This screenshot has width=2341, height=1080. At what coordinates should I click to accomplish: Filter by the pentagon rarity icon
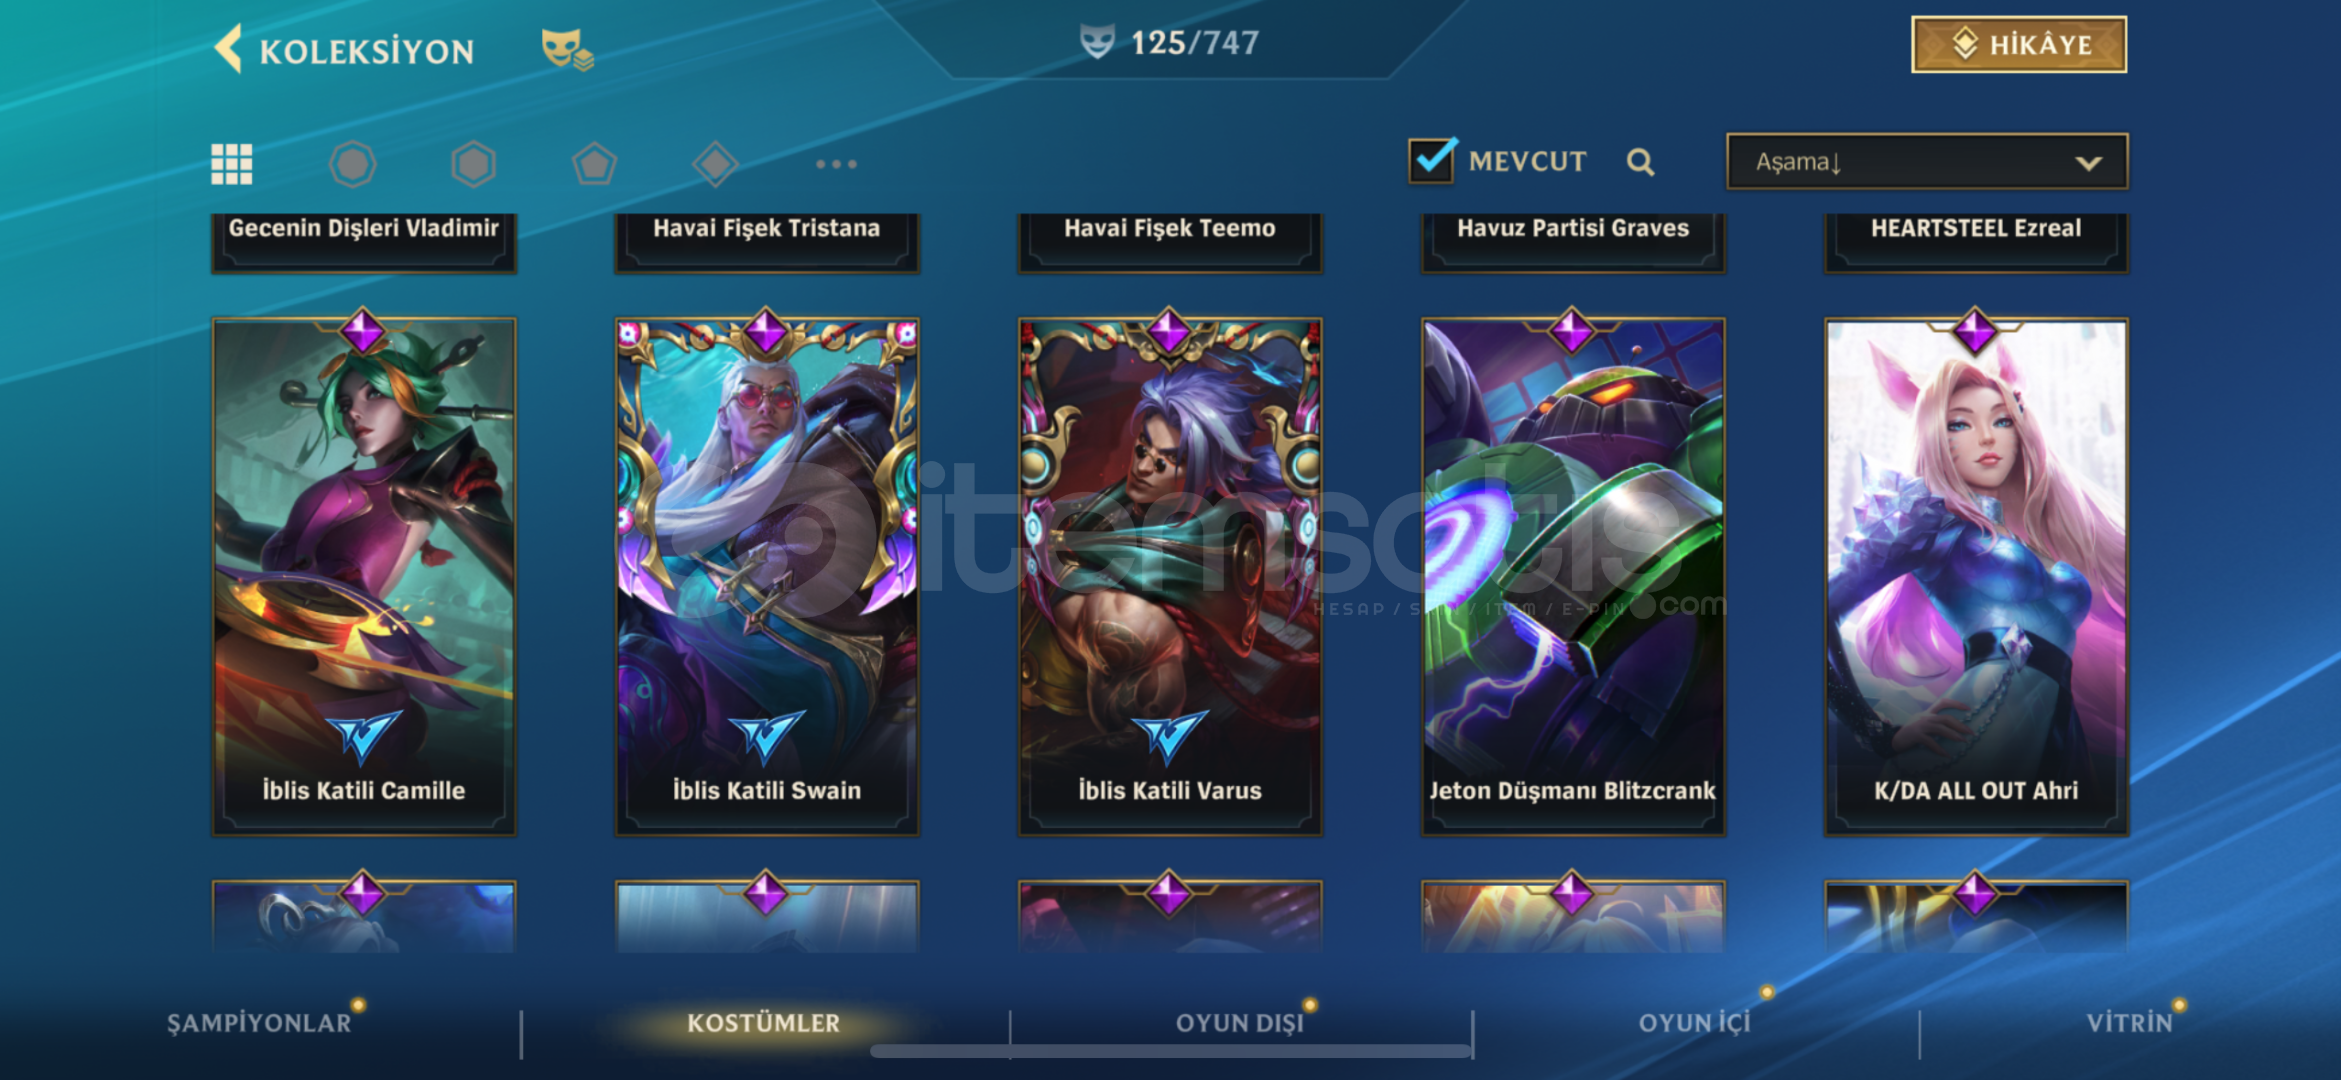(594, 164)
